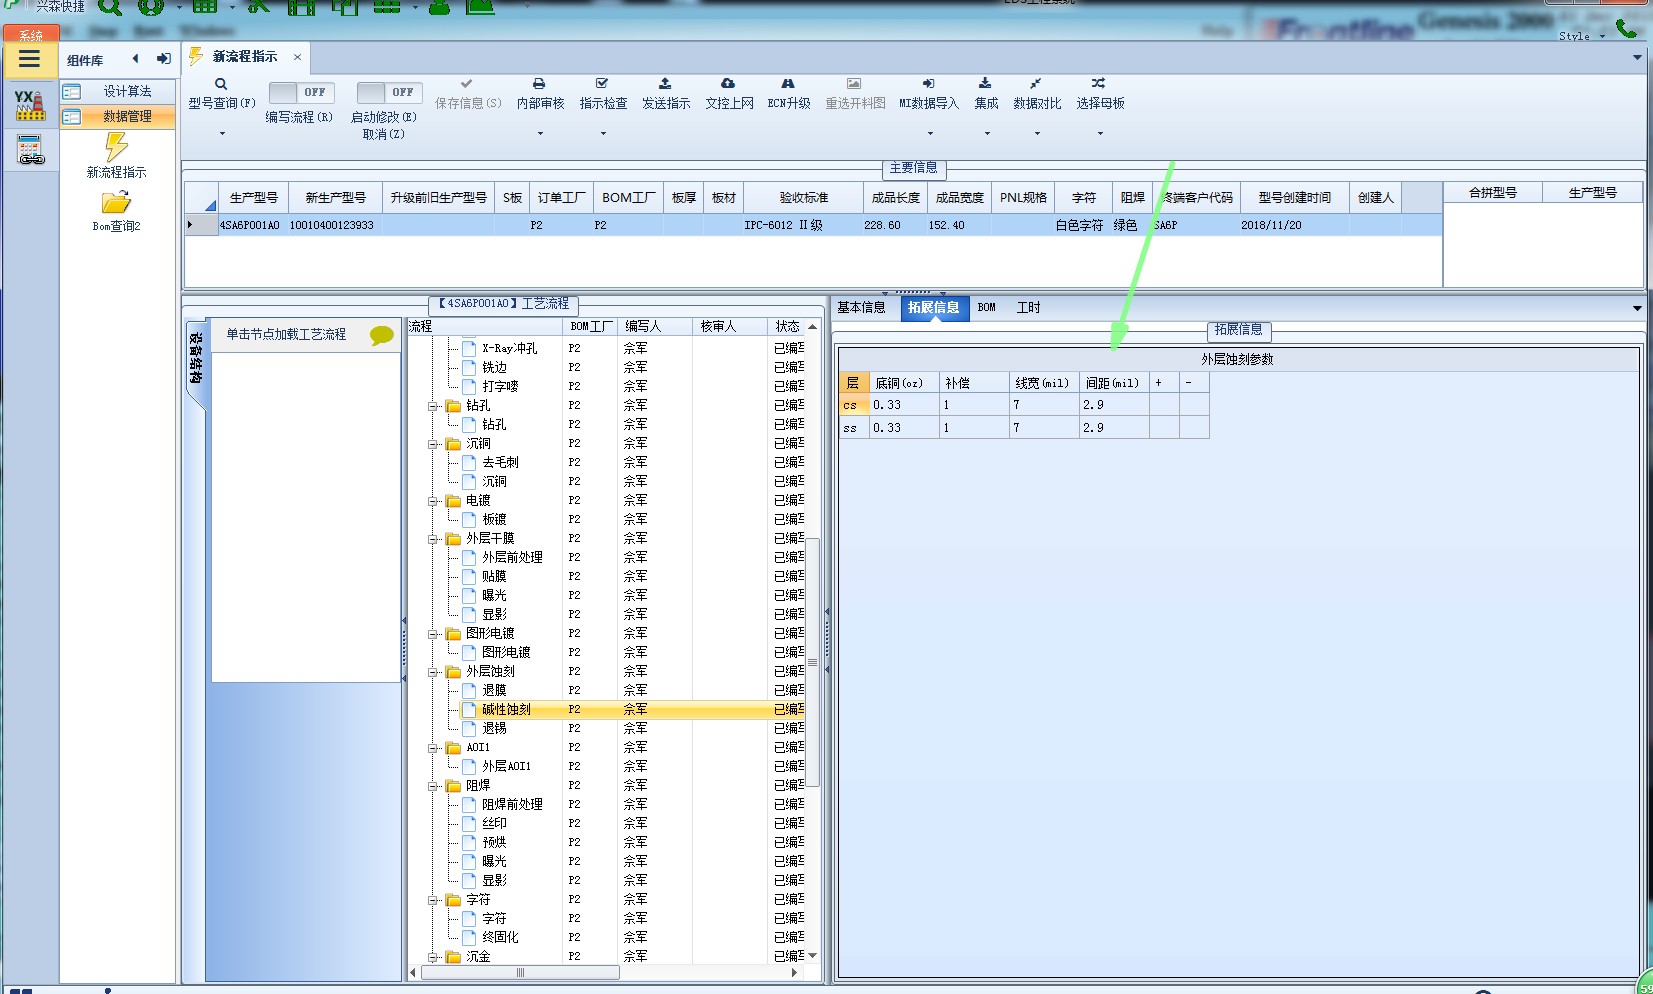Open the calculator module icon

tap(30, 151)
